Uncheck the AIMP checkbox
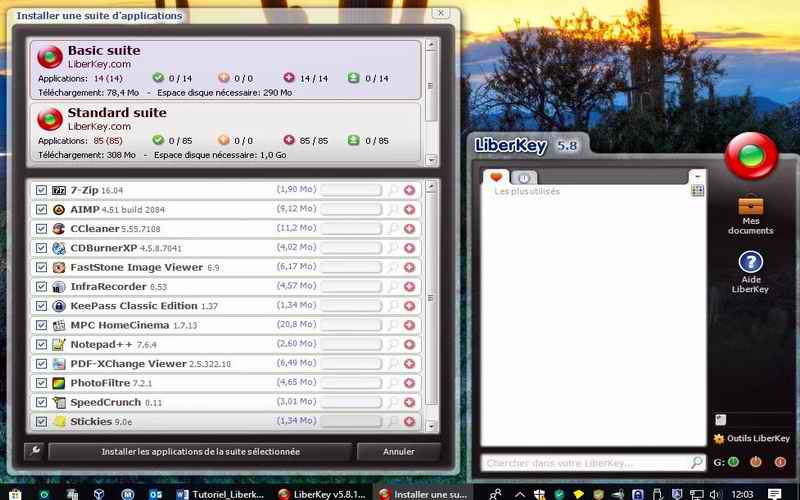Image resolution: width=800 pixels, height=500 pixels. pos(41,210)
